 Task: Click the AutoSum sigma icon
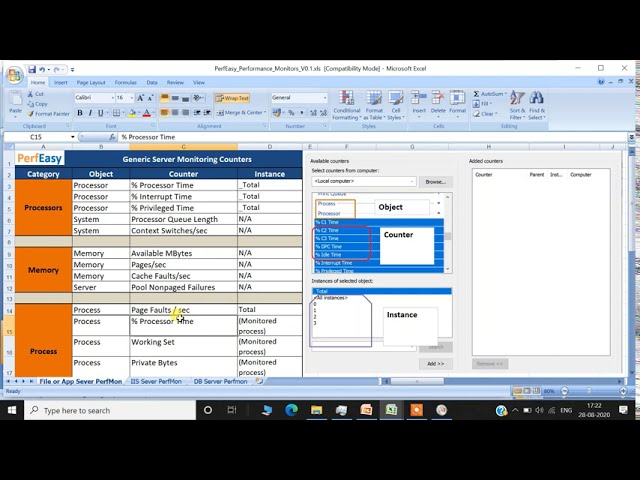pos(476,94)
